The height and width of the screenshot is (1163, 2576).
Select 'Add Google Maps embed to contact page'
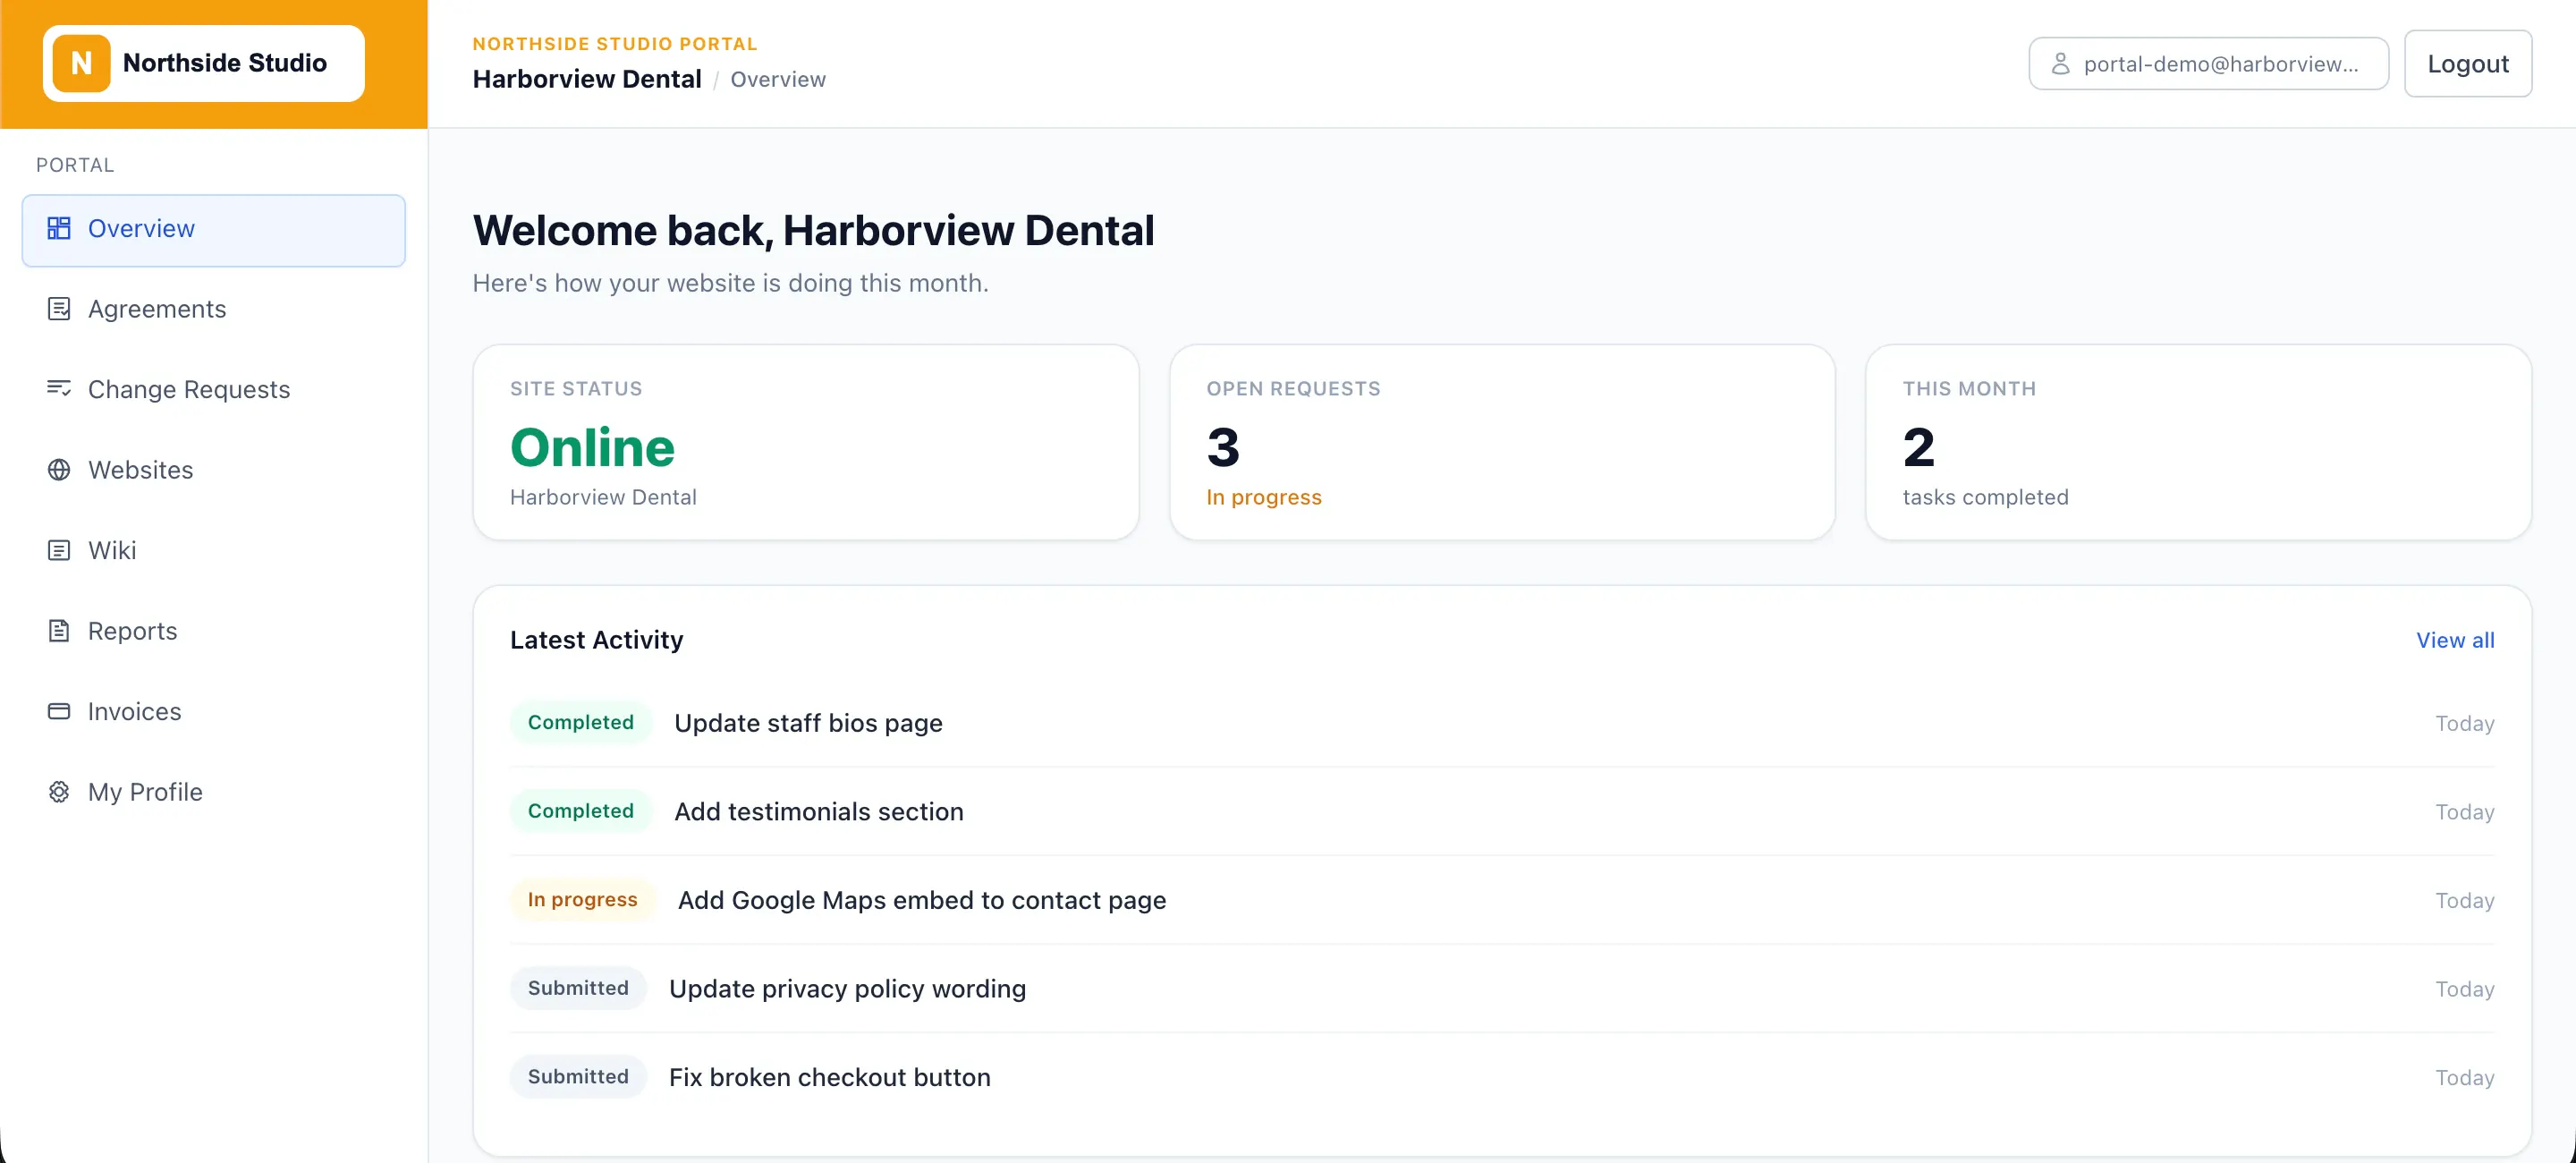click(x=922, y=900)
